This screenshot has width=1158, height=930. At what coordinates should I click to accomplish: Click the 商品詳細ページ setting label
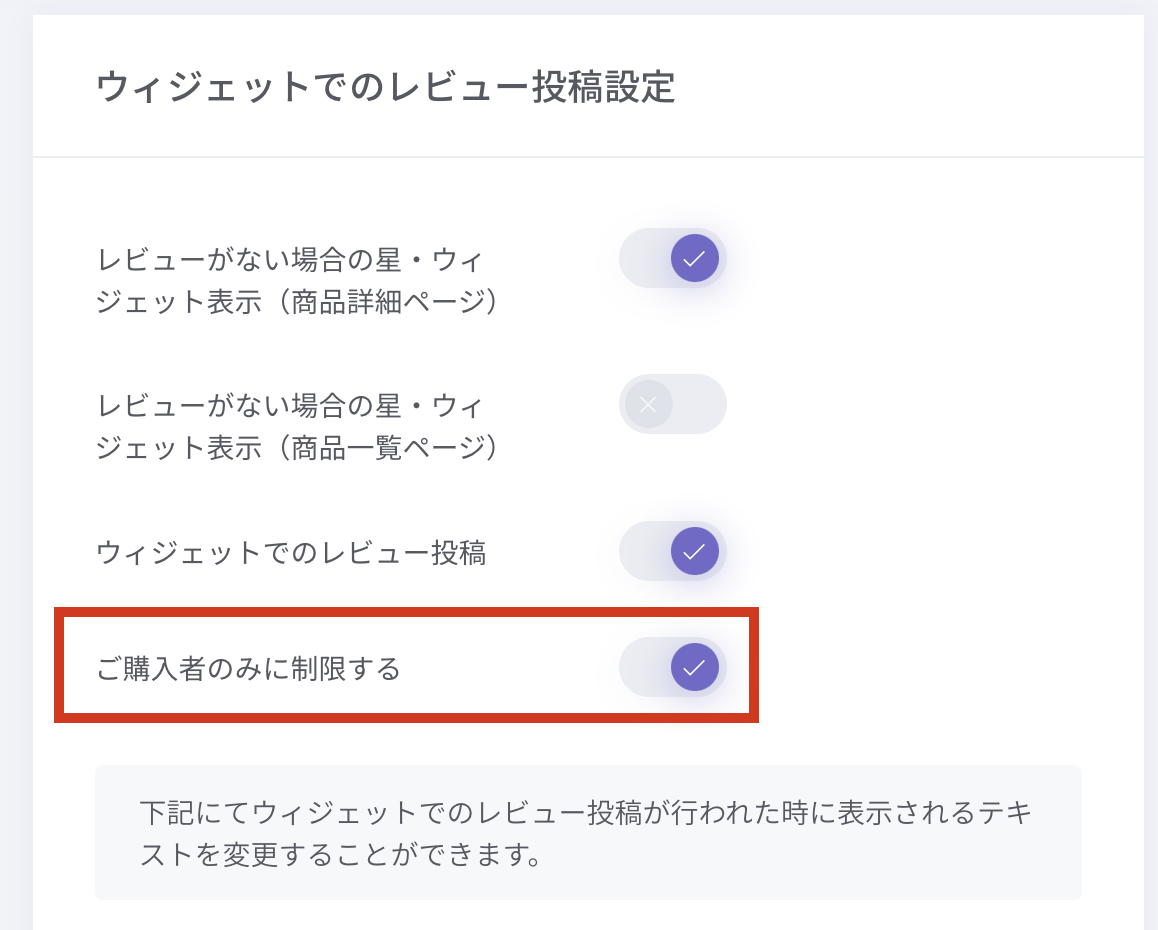pos(297,281)
